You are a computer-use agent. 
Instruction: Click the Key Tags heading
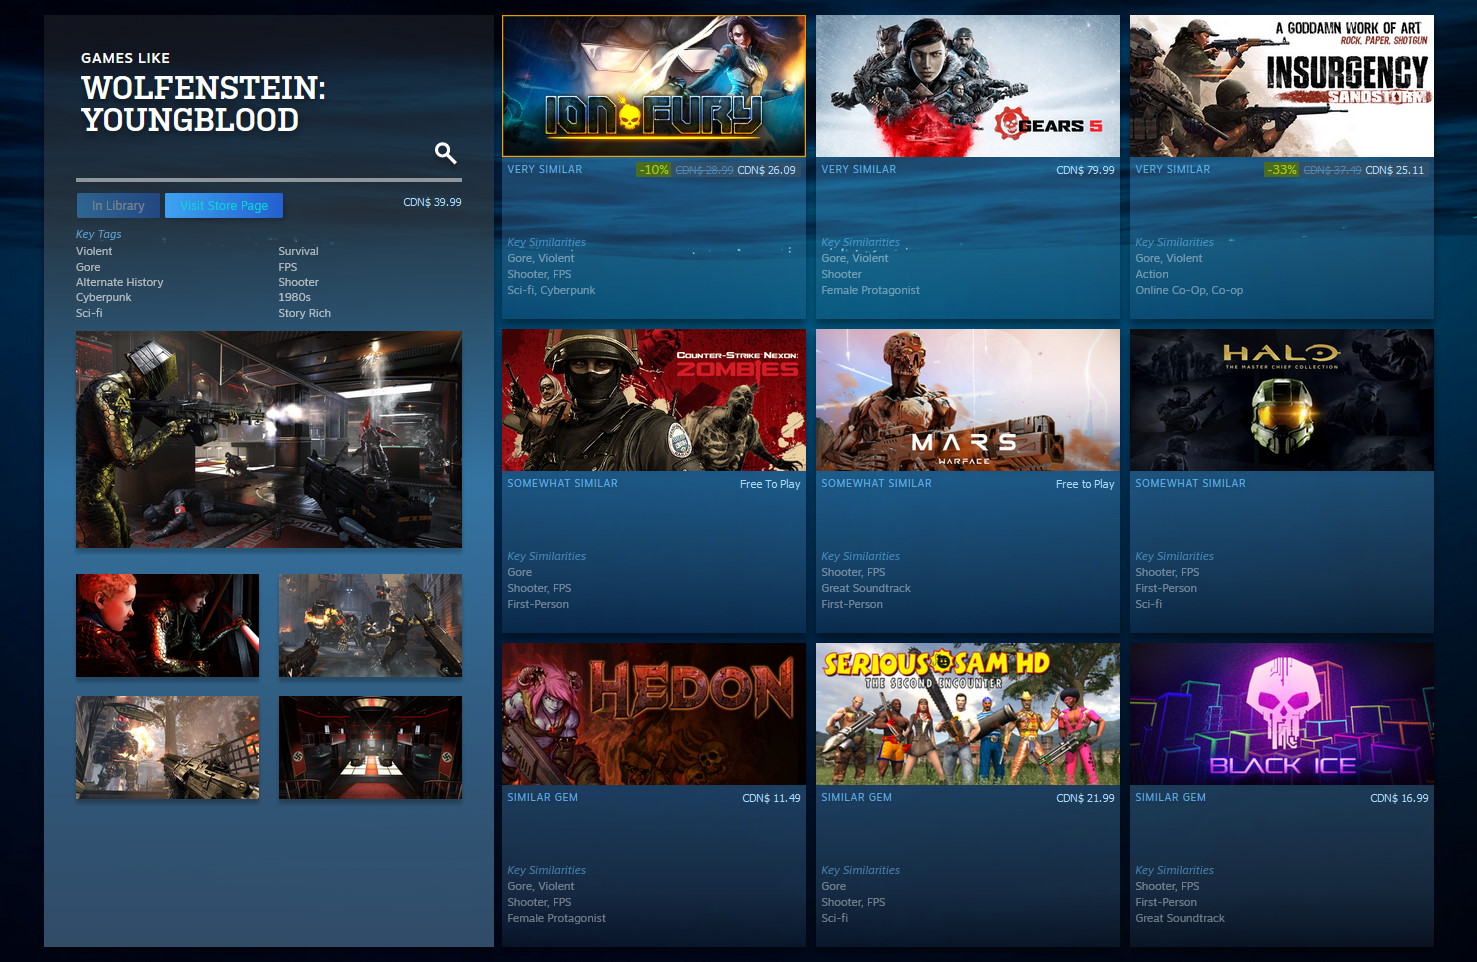pos(98,234)
